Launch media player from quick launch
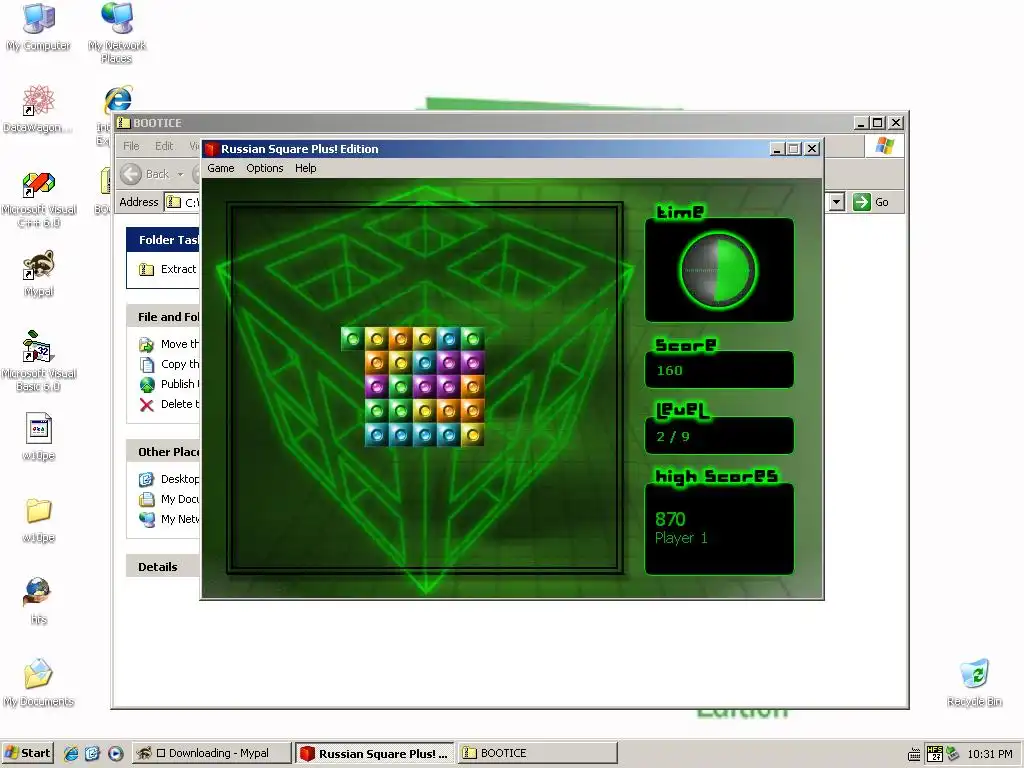This screenshot has height=768, width=1024. pyautogui.click(x=116, y=753)
